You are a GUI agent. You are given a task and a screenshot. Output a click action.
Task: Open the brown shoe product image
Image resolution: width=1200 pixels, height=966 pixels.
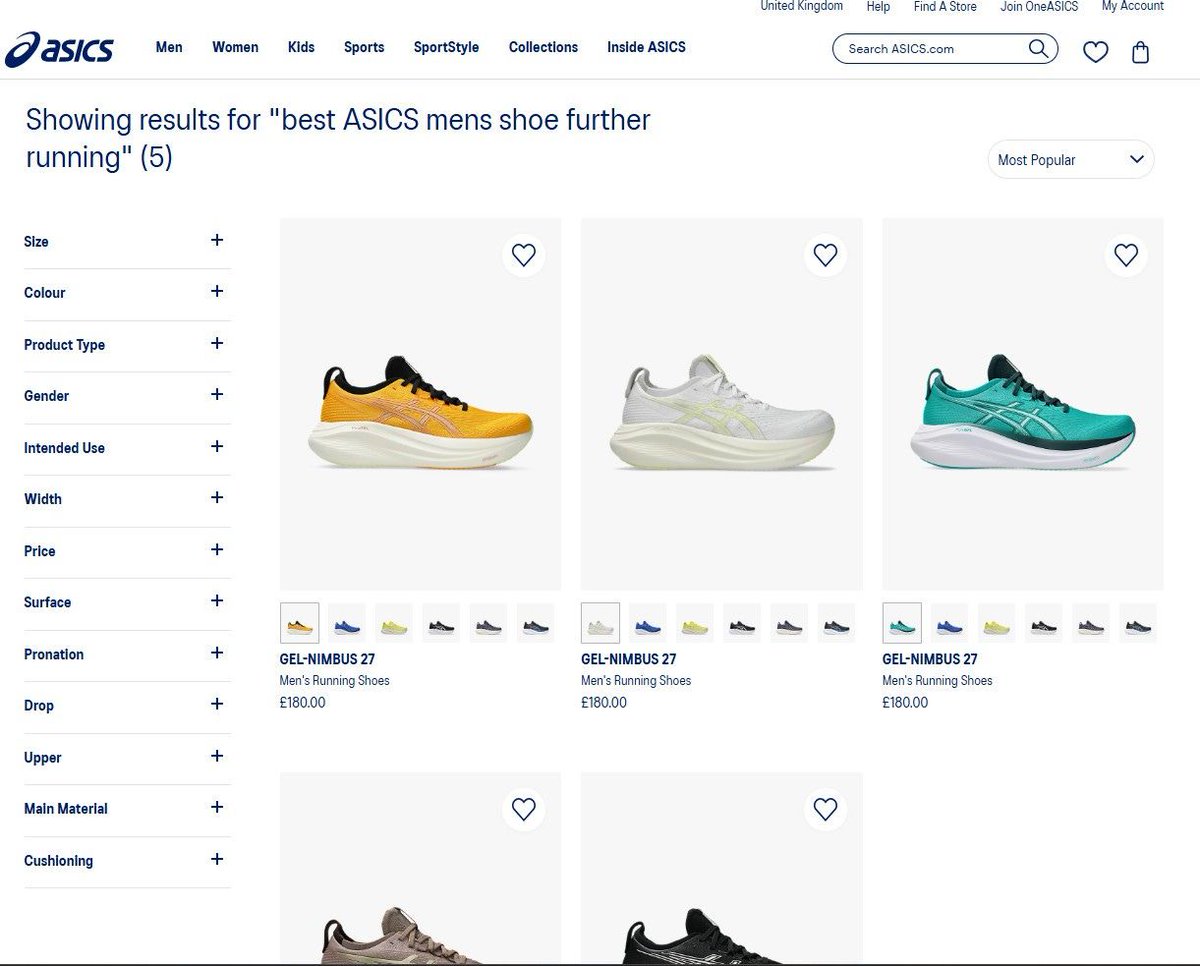420,868
